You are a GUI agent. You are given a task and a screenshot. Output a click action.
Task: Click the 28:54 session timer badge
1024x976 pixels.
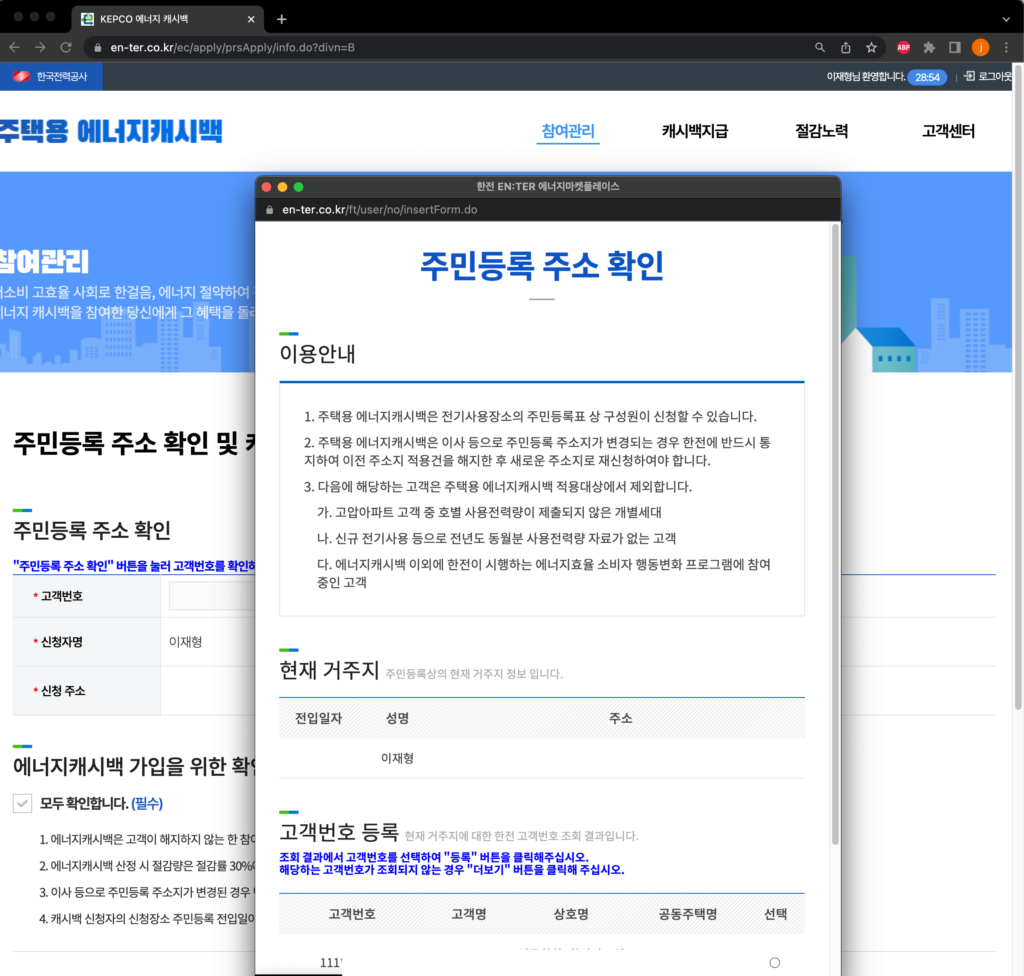click(927, 77)
